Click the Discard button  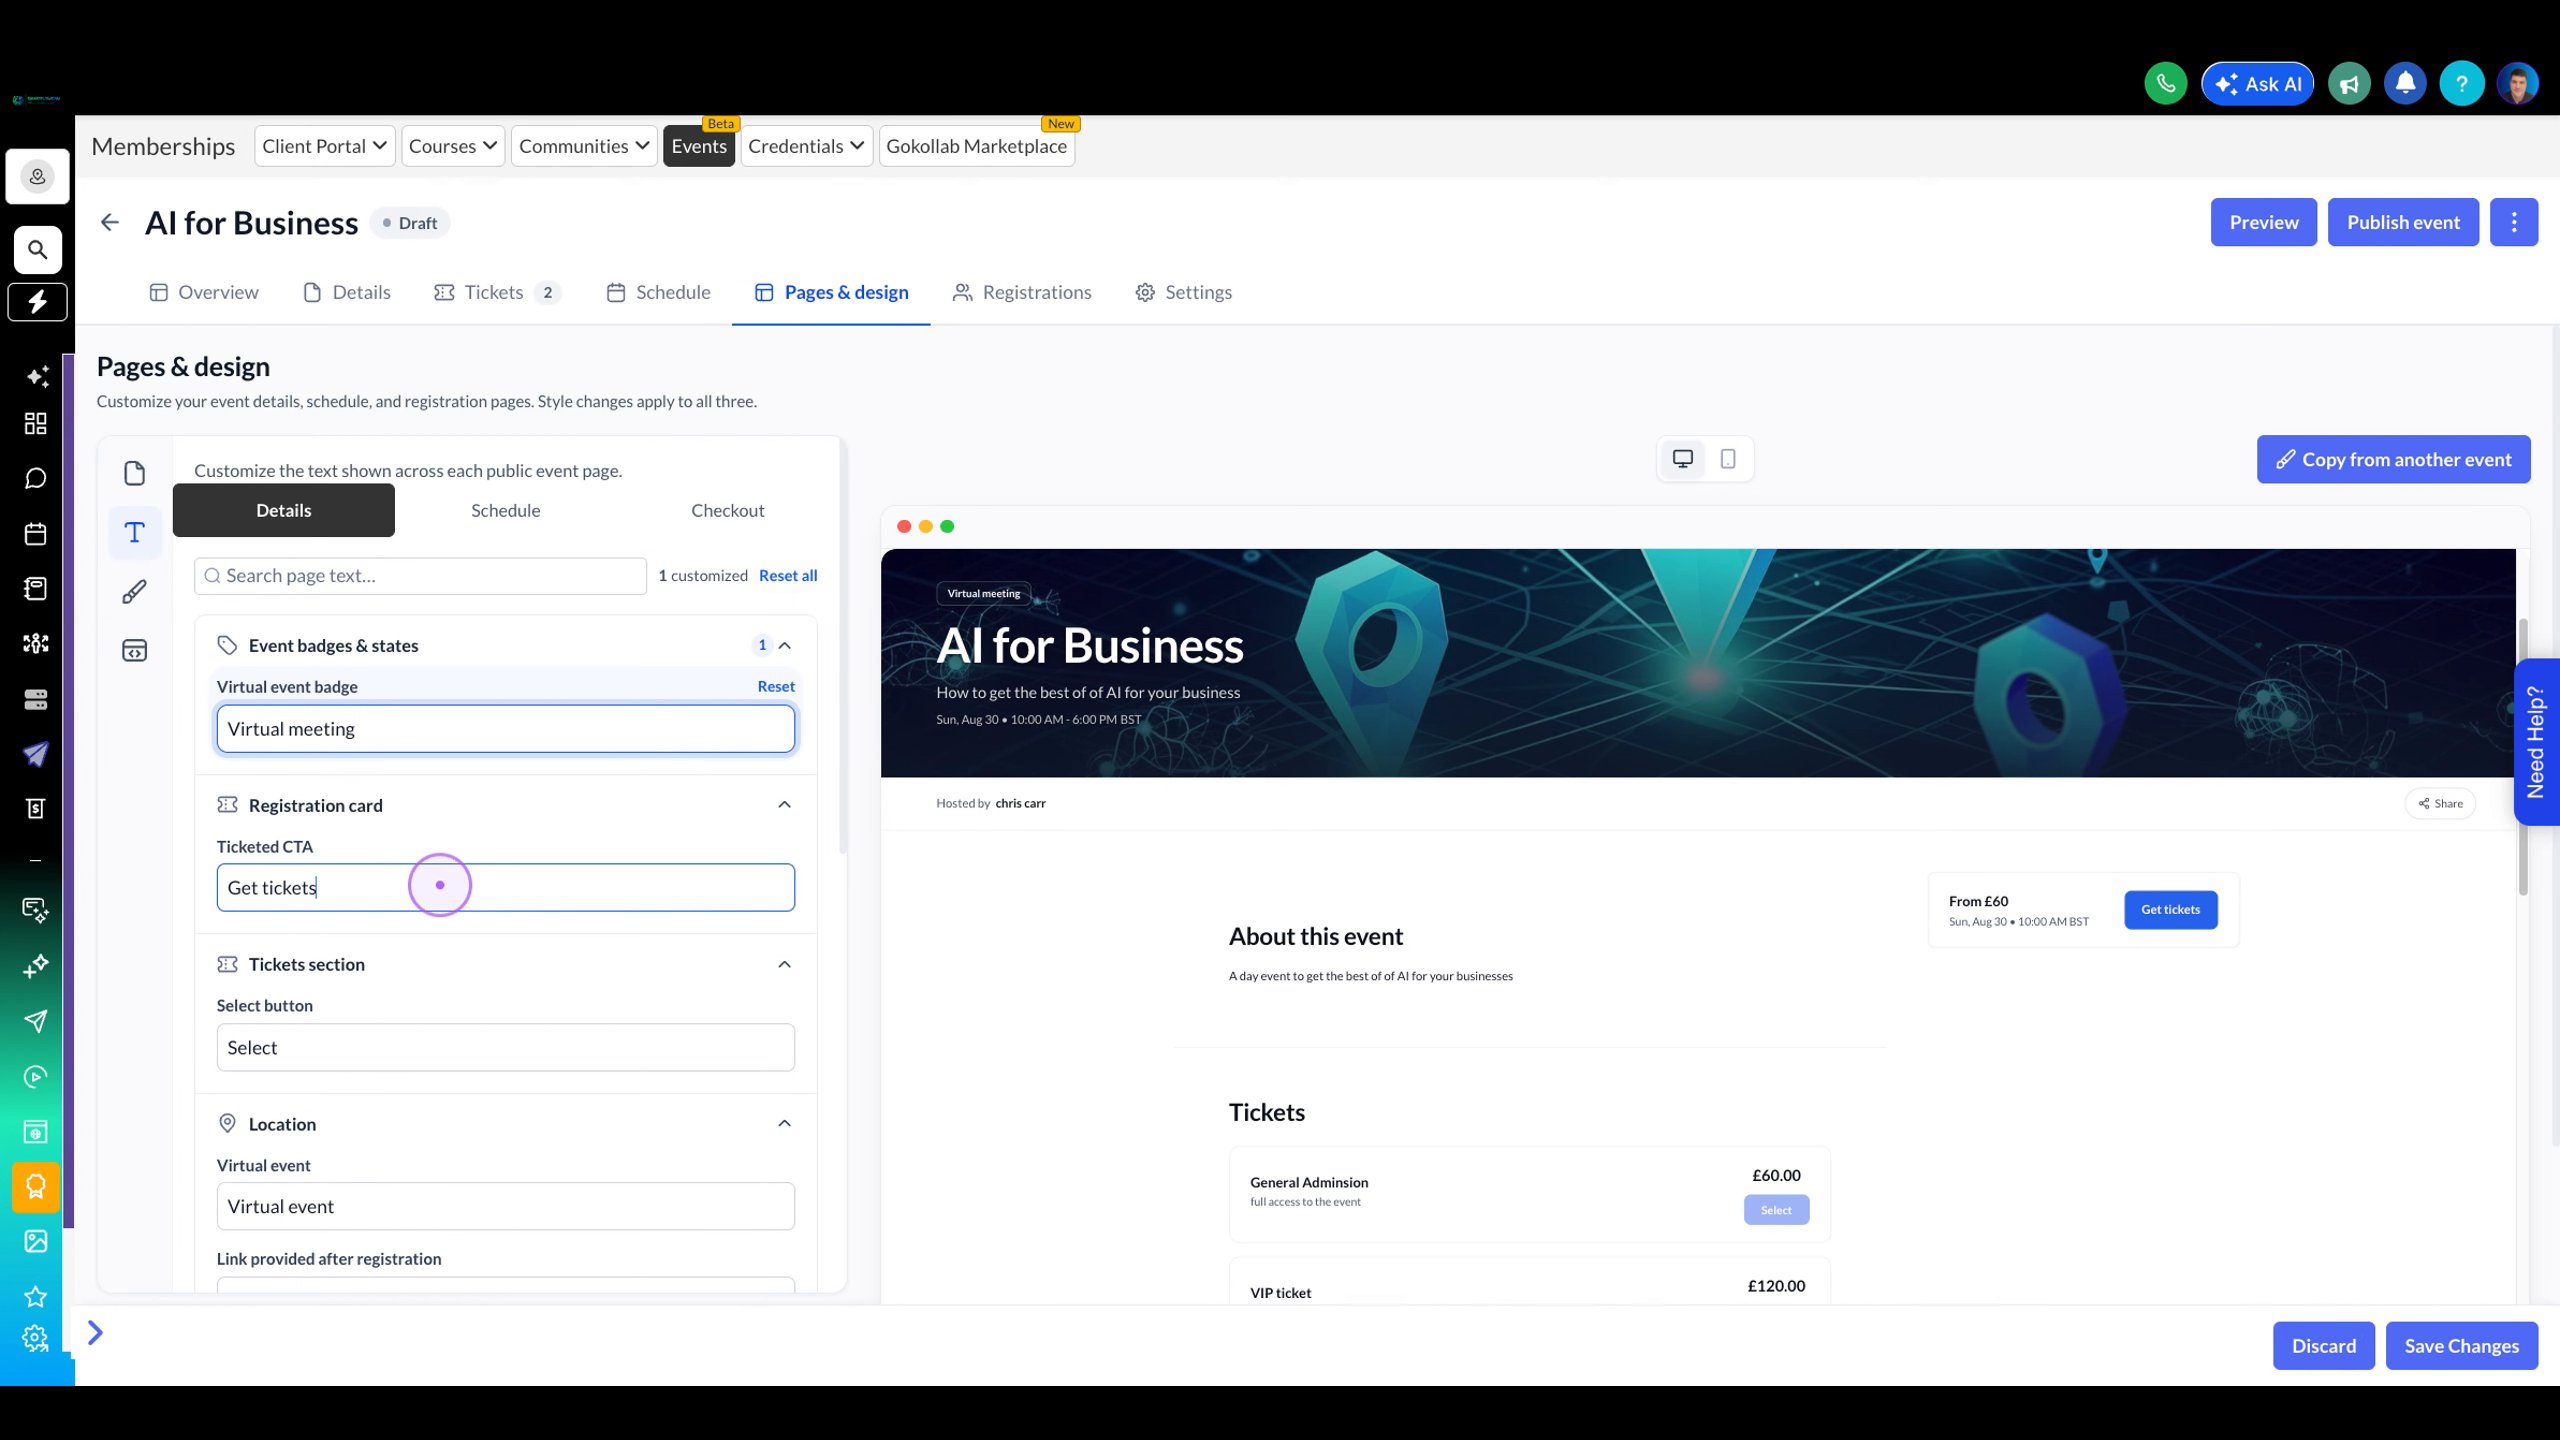(2324, 1346)
